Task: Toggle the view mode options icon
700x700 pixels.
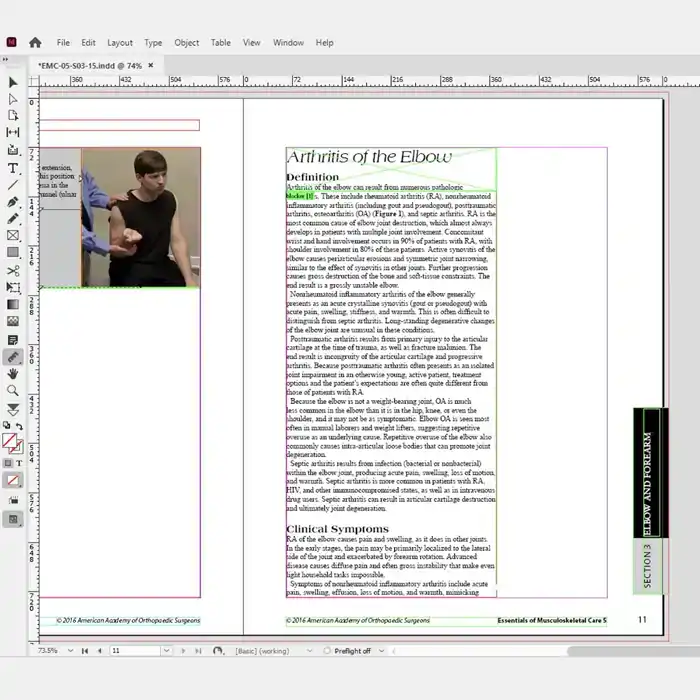Action: 13,500
